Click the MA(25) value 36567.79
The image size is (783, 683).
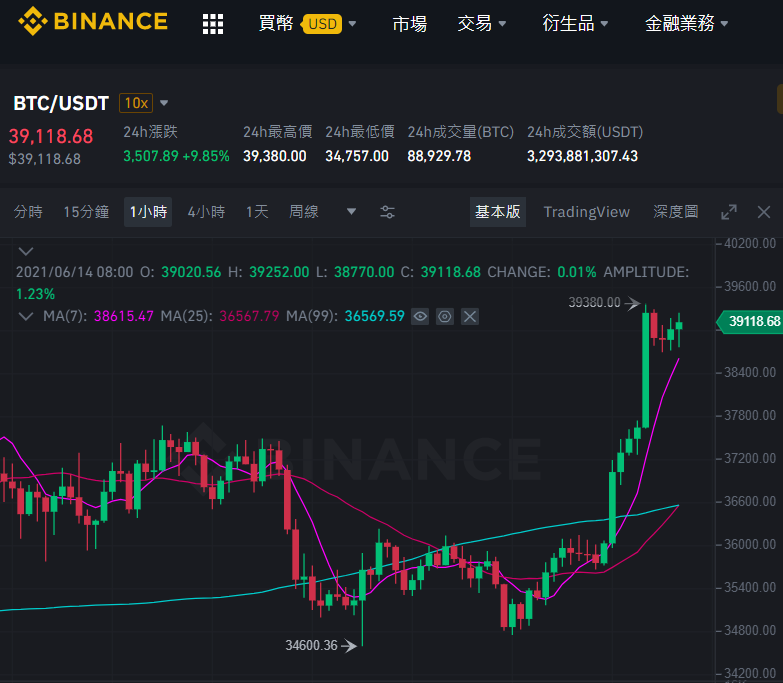(249, 317)
